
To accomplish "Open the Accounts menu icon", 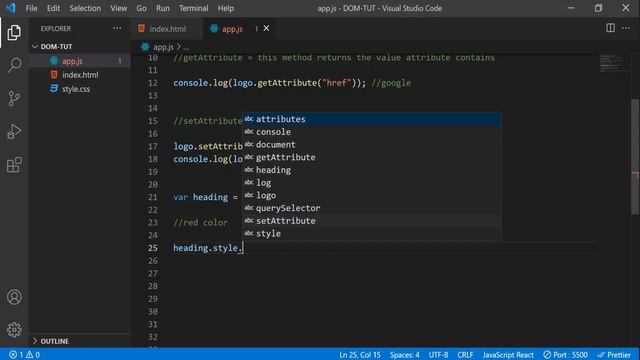I will click(x=14, y=297).
